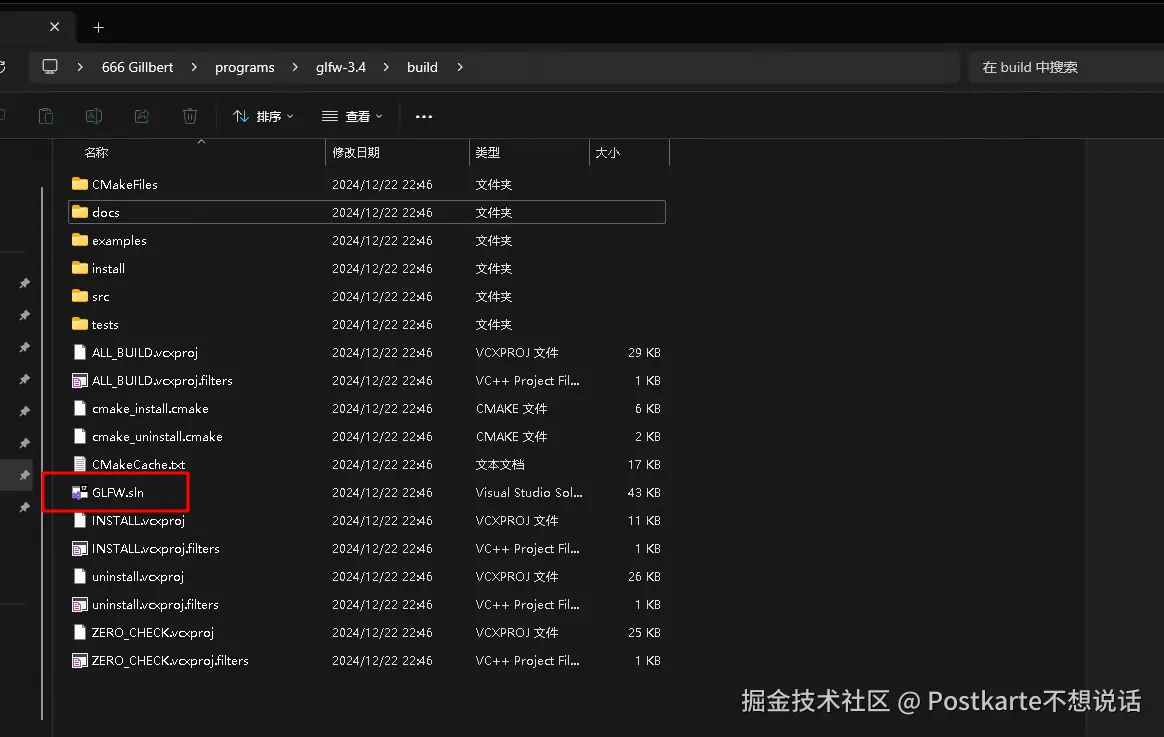Select the install folder icon
The height and width of the screenshot is (737, 1164).
[x=79, y=268]
